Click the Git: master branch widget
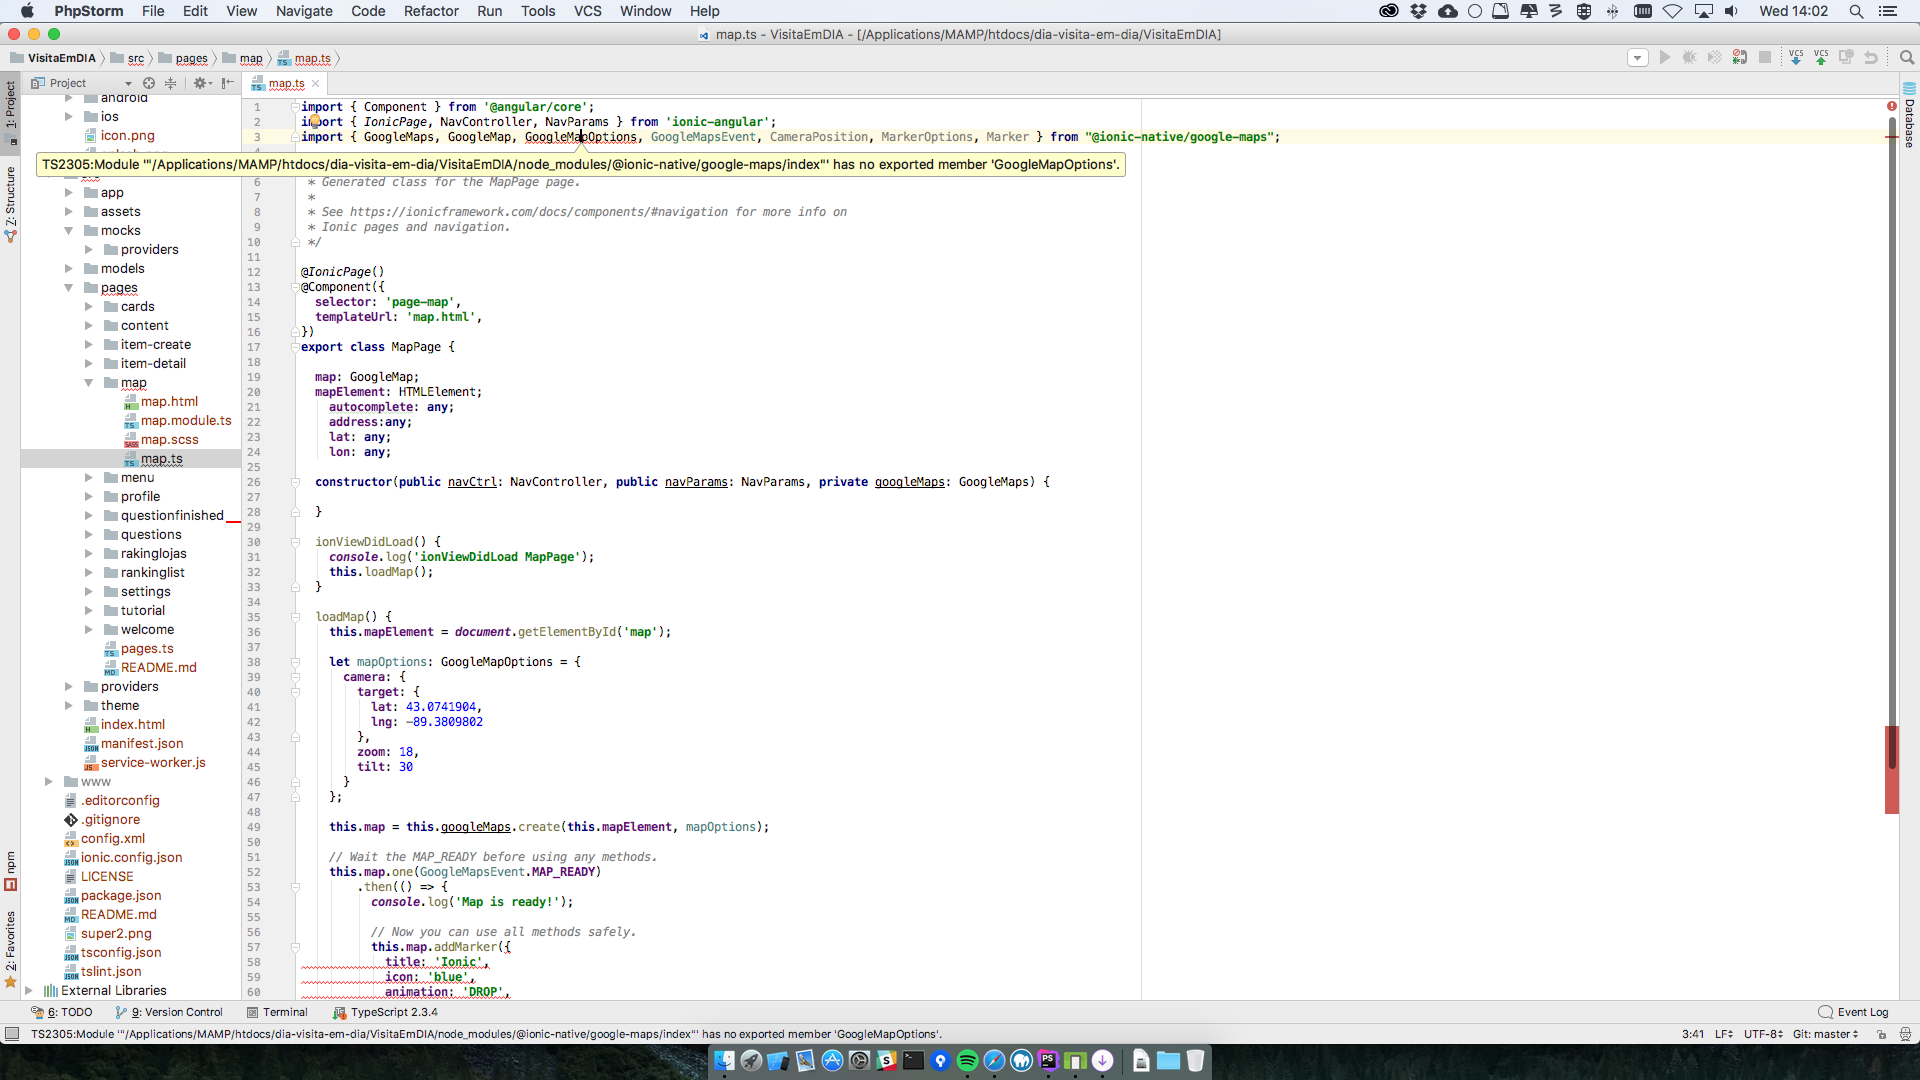 1825,1034
